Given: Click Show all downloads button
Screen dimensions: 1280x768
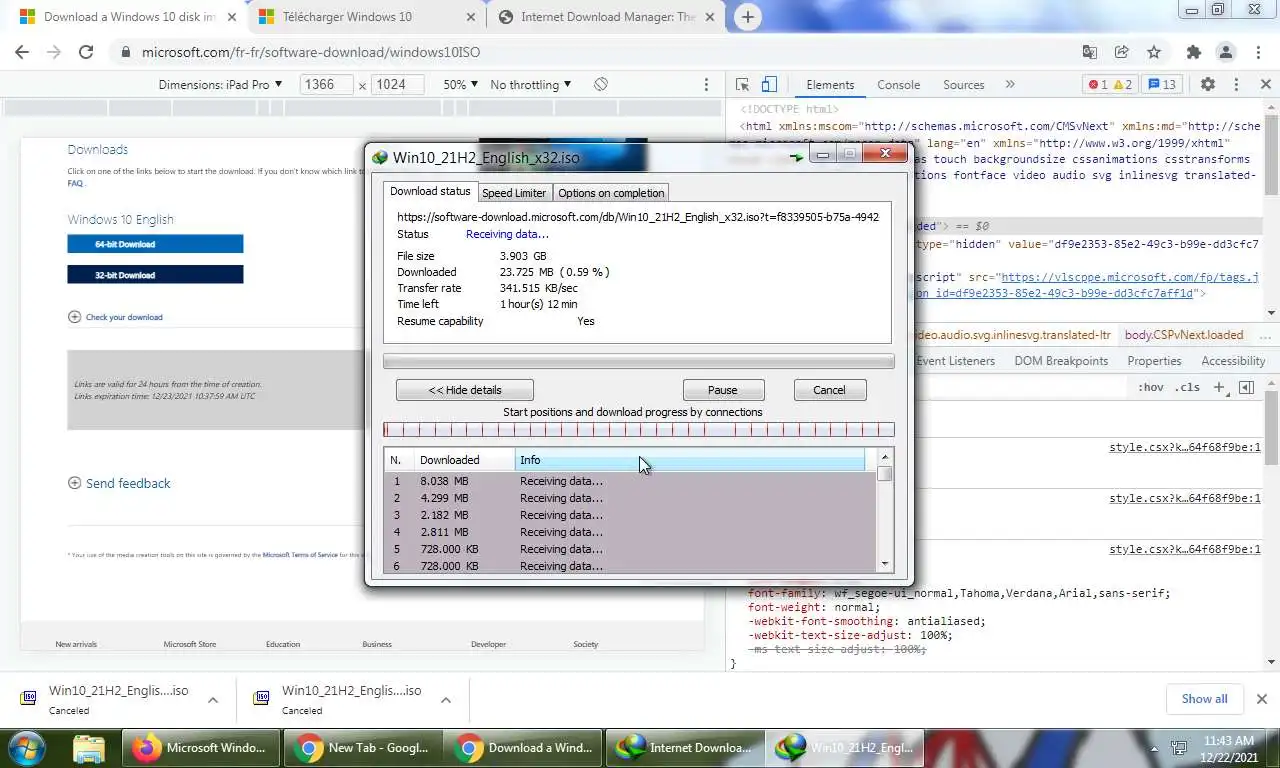Looking at the screenshot, I should (x=1204, y=699).
